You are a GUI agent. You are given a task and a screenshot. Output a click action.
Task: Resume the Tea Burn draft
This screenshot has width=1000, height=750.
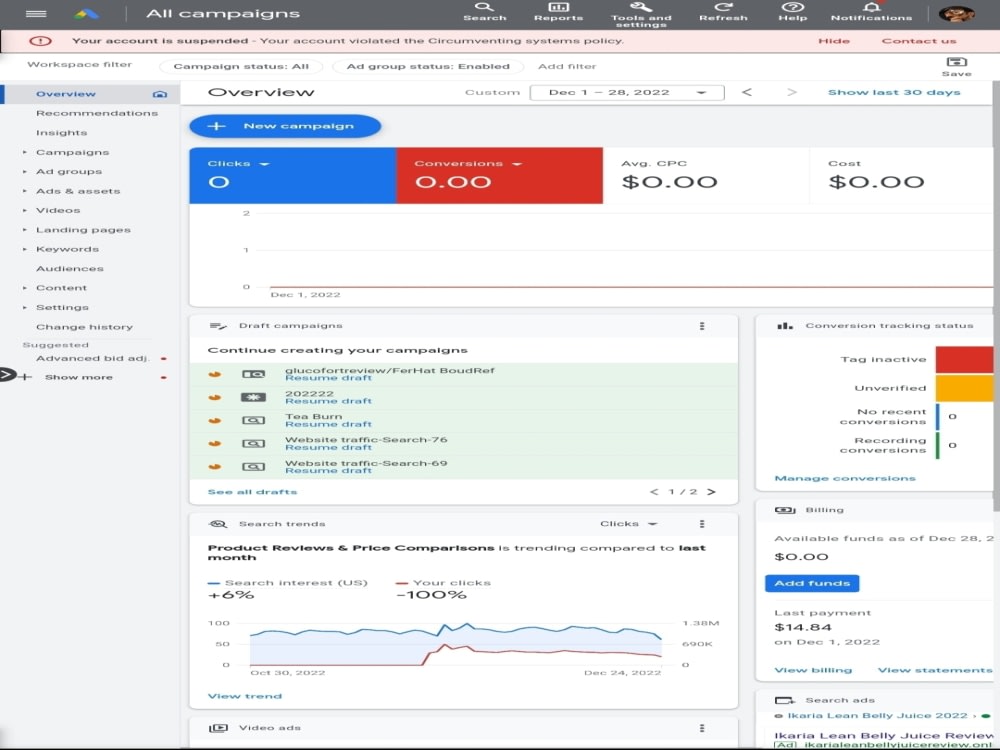328,424
